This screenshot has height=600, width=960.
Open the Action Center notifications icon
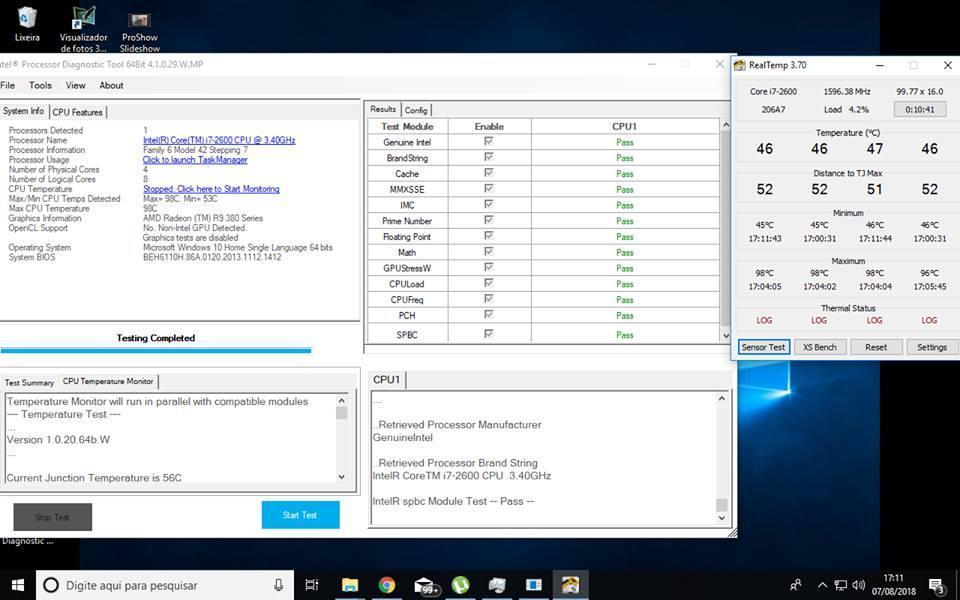coord(936,585)
